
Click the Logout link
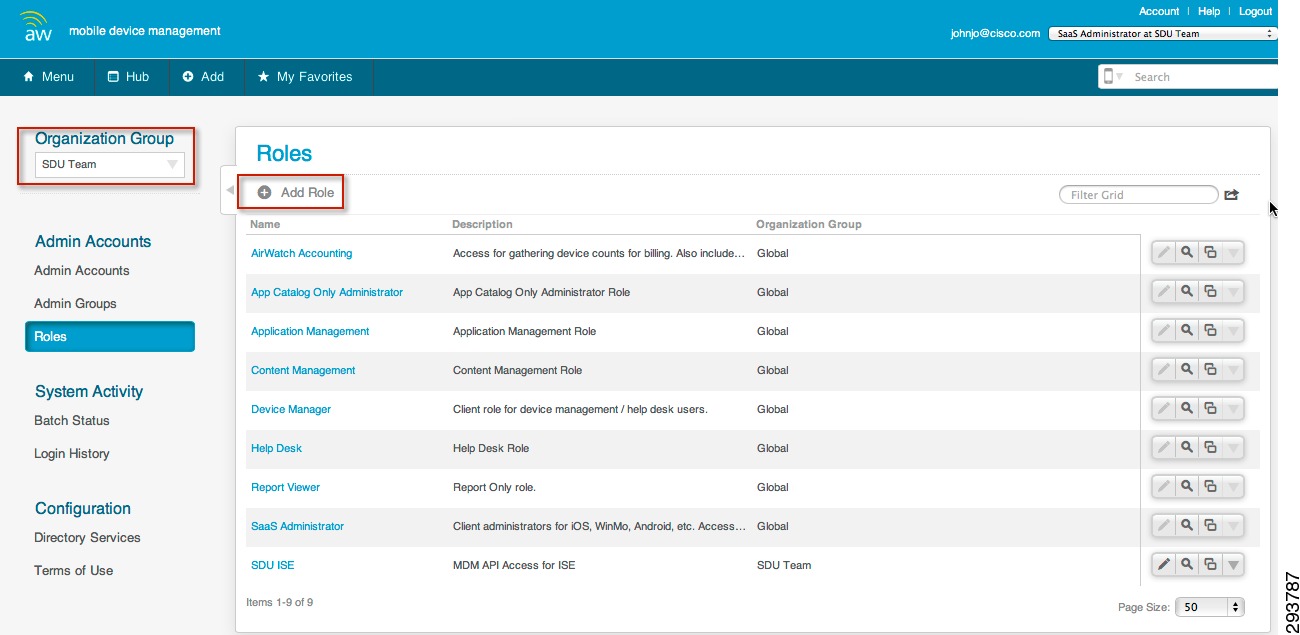[x=1256, y=12]
